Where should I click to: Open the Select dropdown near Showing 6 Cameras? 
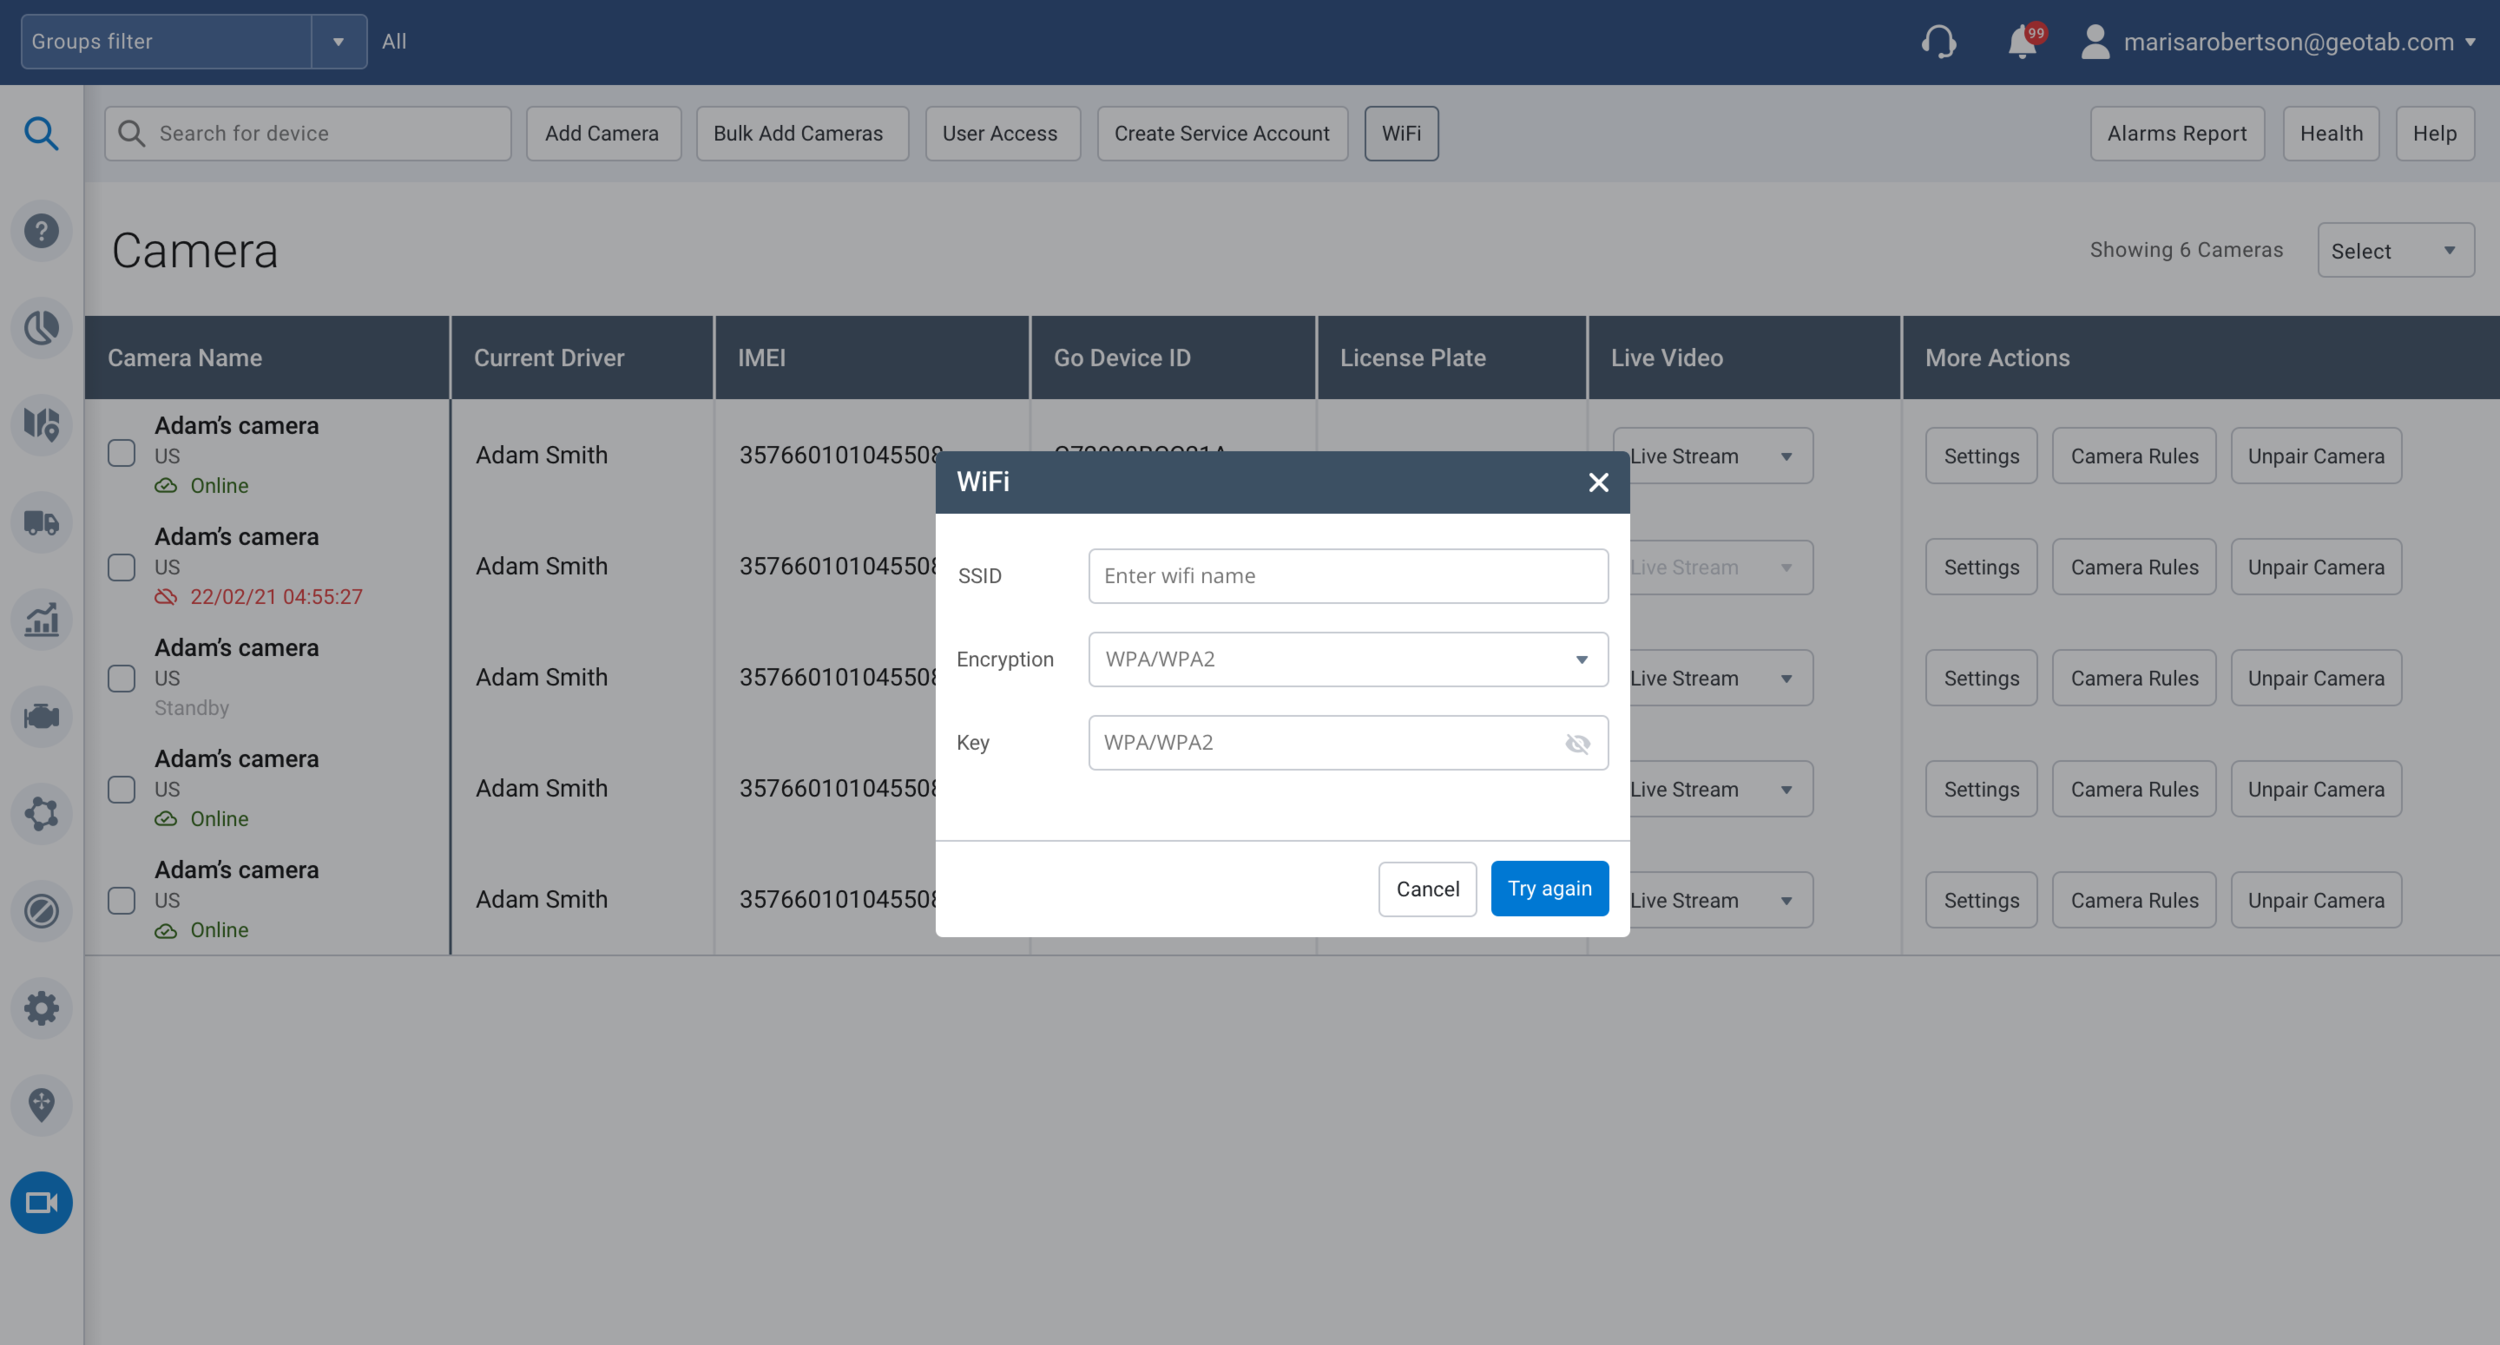click(x=2395, y=251)
